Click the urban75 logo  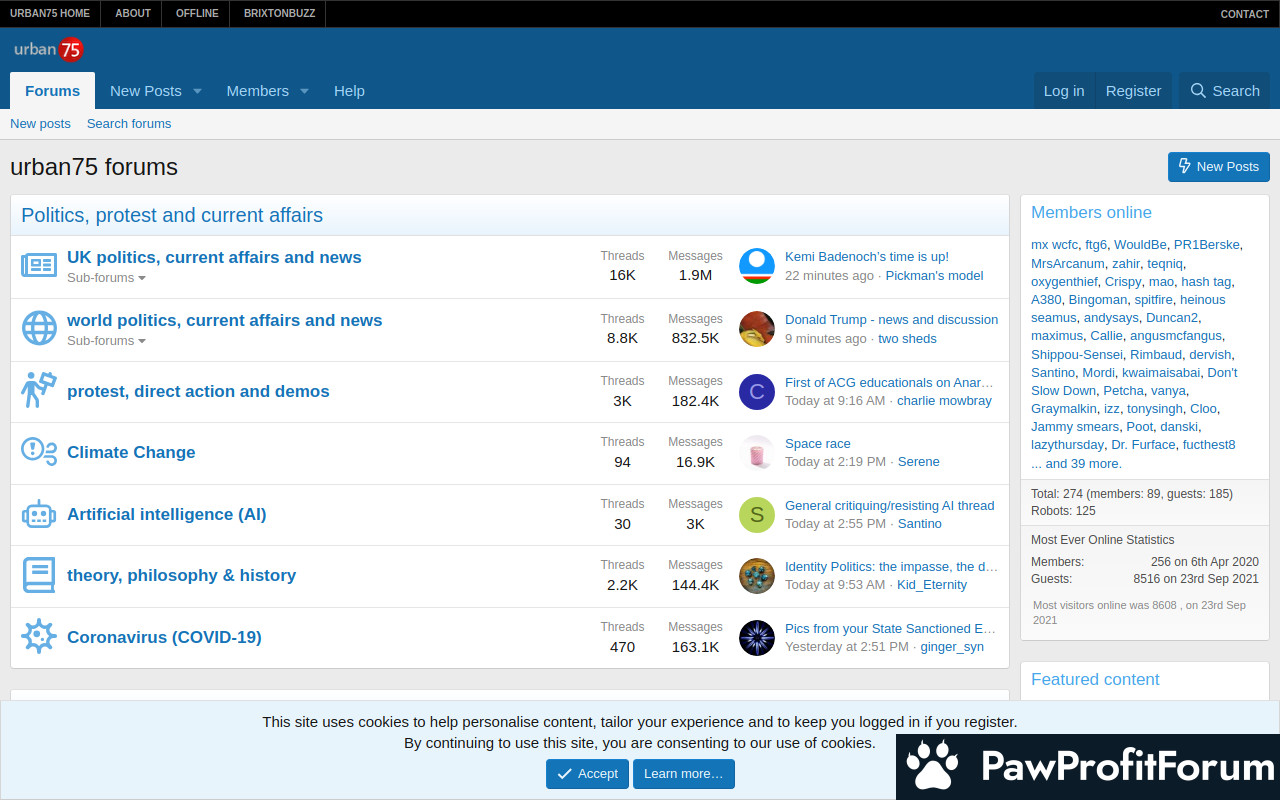click(x=48, y=49)
